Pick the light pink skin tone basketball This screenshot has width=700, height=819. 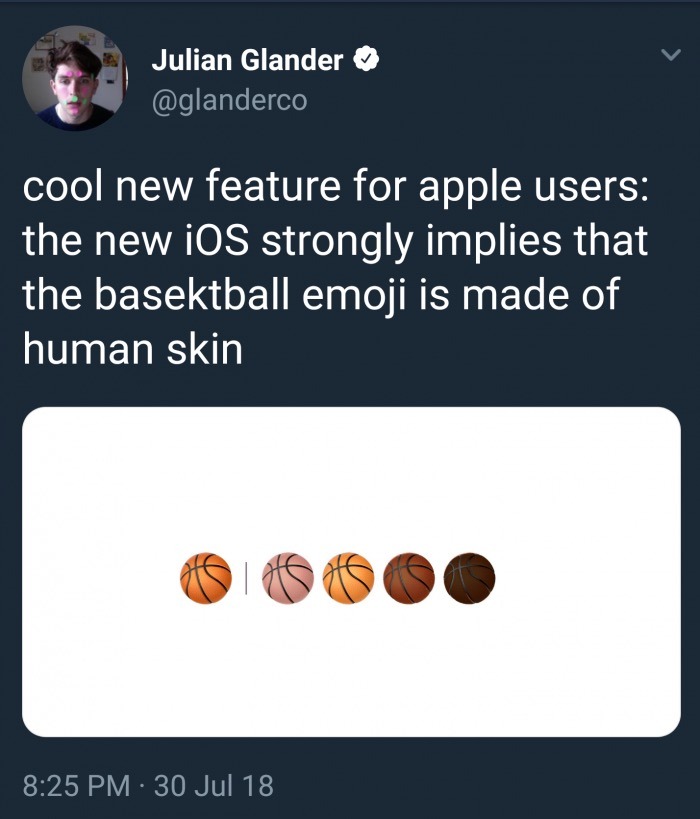click(288, 579)
